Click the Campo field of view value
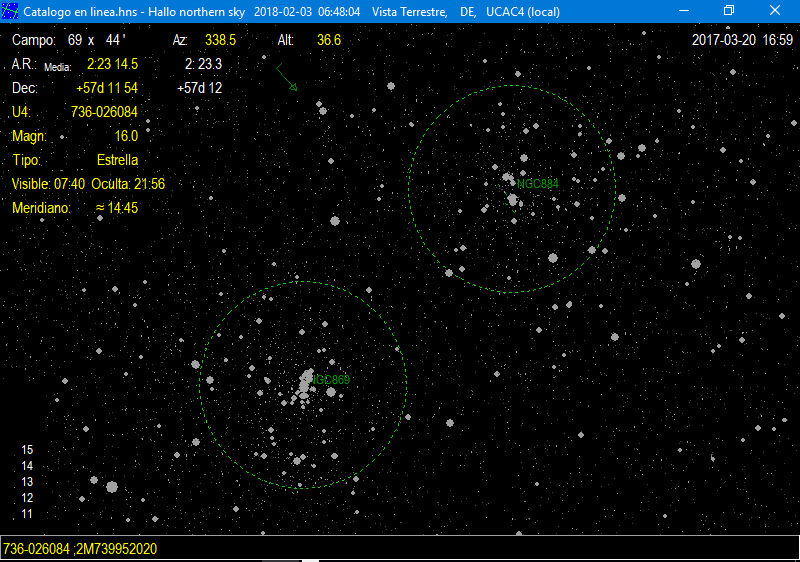The width and height of the screenshot is (800, 562). 97,40
